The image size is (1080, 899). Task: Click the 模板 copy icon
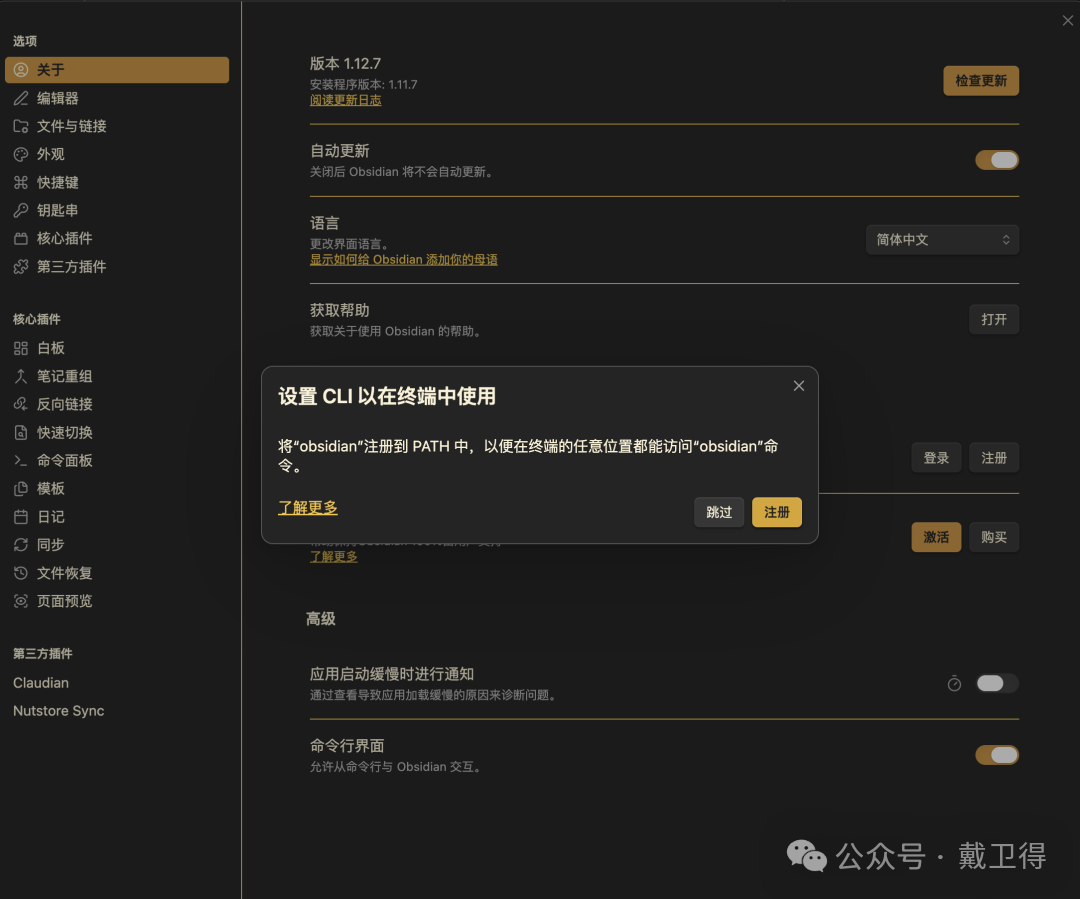(21, 488)
